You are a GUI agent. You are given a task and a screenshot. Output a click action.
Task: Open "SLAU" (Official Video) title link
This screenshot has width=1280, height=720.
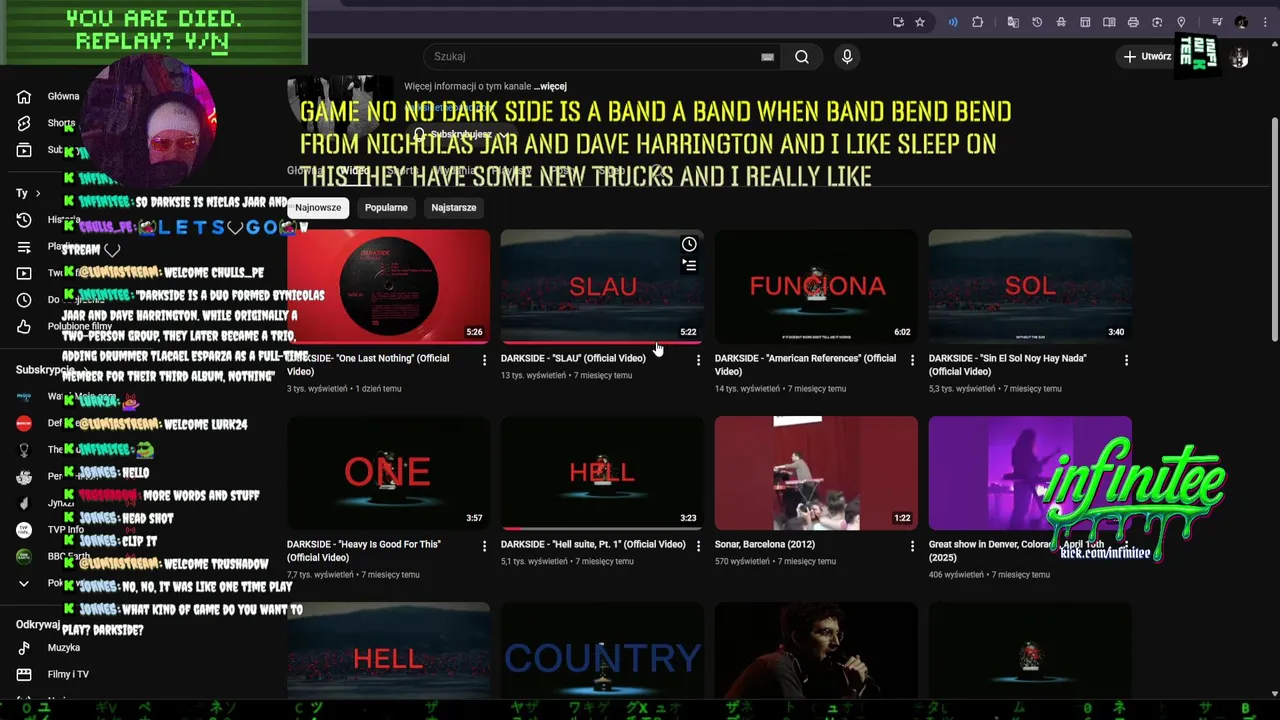(x=573, y=358)
